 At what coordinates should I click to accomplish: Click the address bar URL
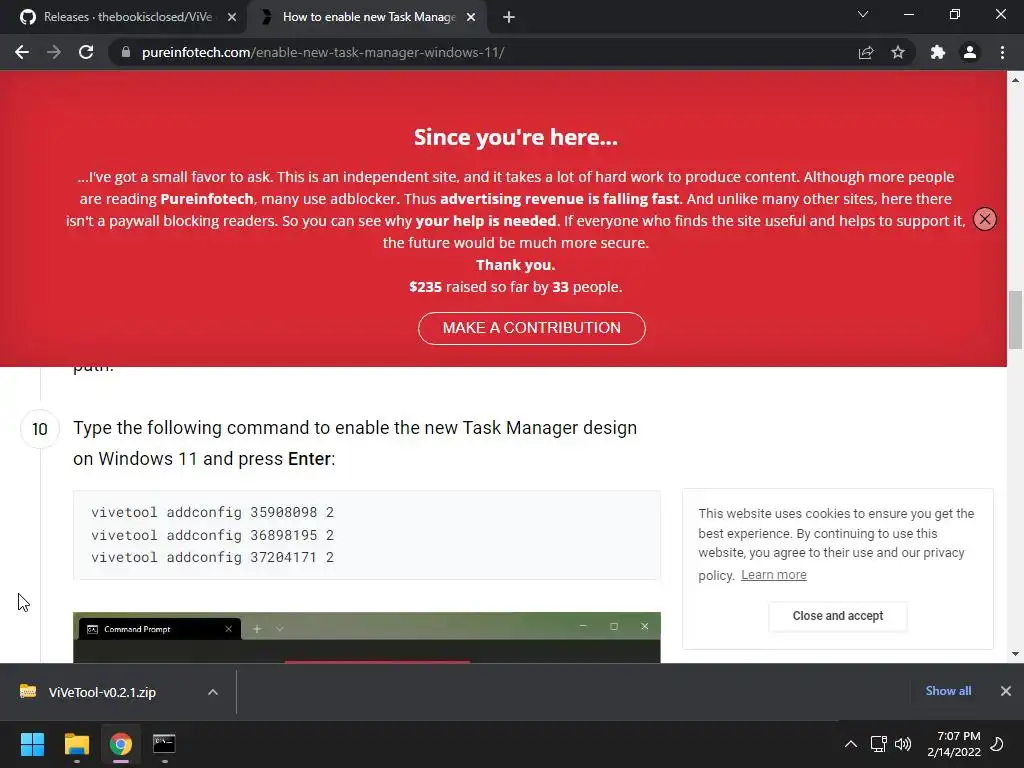(x=323, y=52)
